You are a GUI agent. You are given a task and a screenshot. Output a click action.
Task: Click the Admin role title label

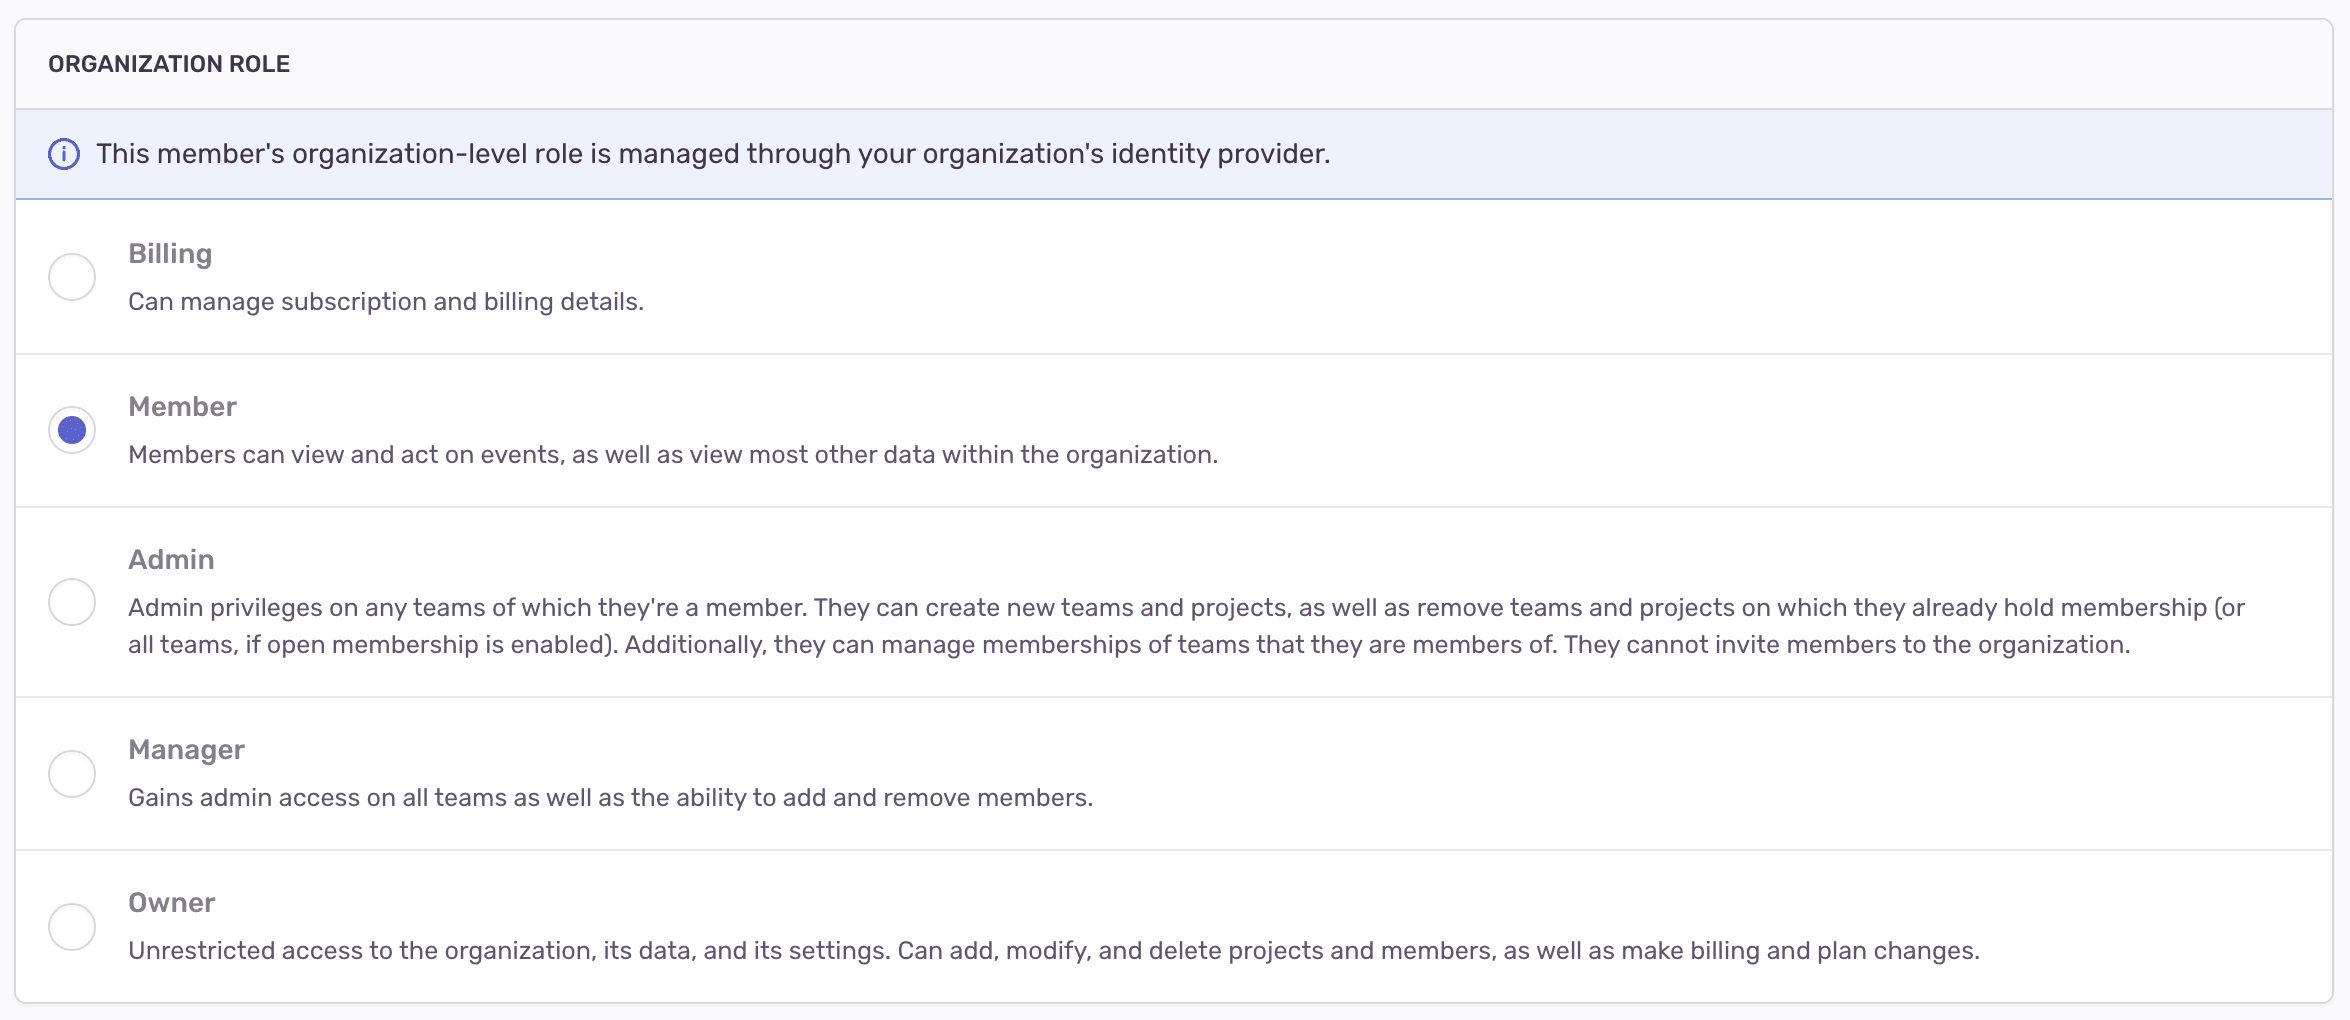coord(170,559)
